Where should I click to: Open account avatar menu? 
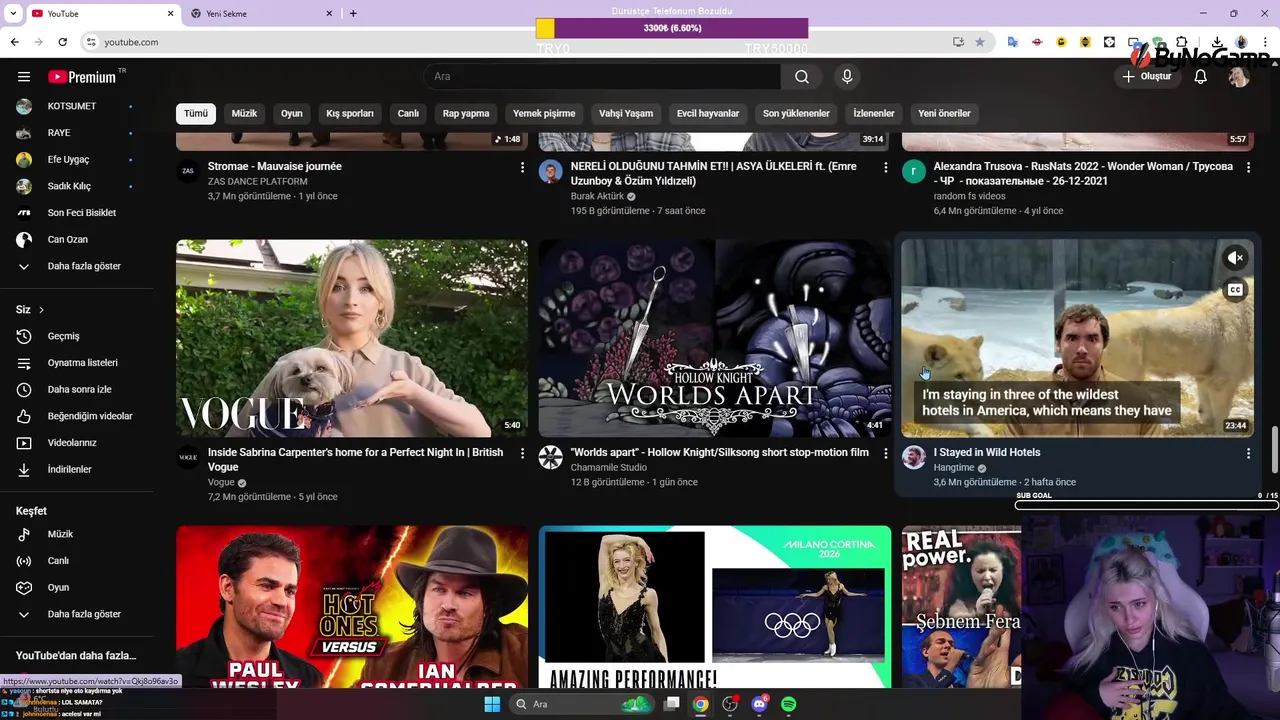(1239, 77)
